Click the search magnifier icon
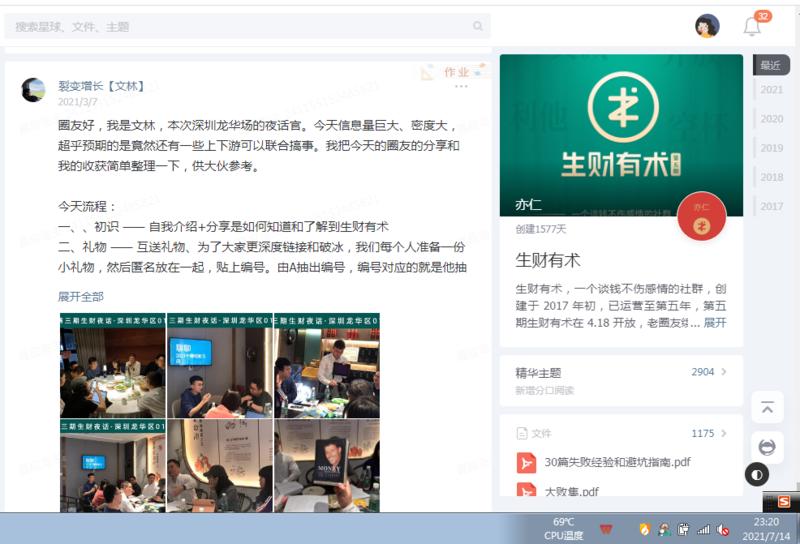This screenshot has width=800, height=544. (x=477, y=26)
